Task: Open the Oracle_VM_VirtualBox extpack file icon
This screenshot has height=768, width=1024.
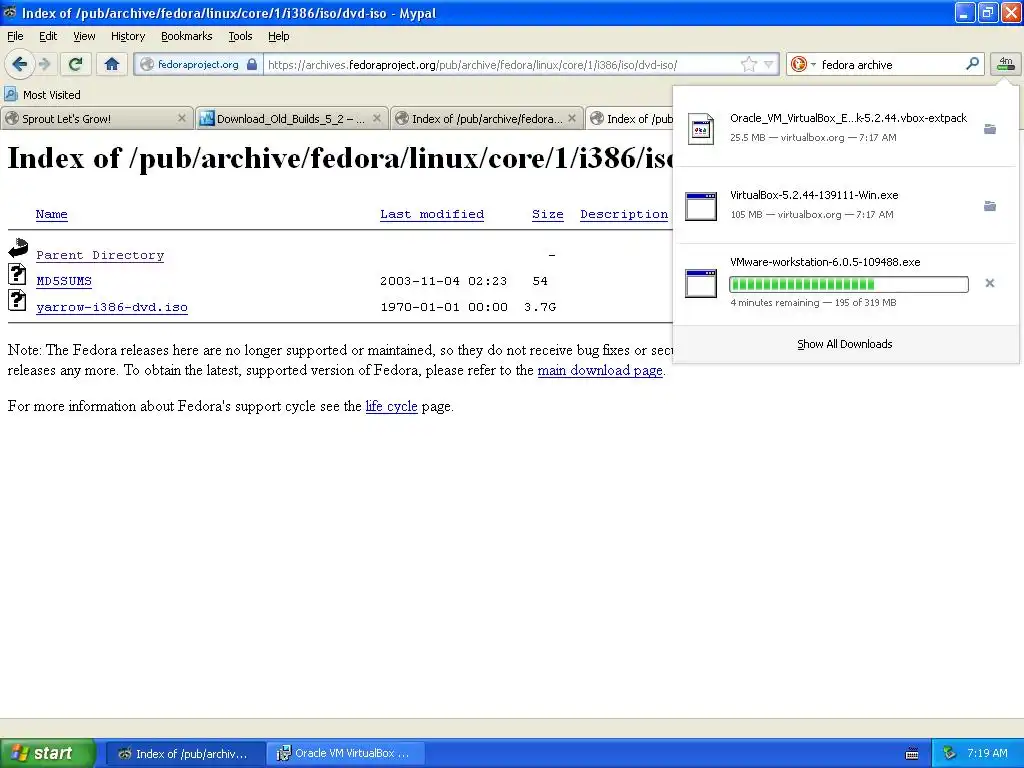Action: pos(701,129)
